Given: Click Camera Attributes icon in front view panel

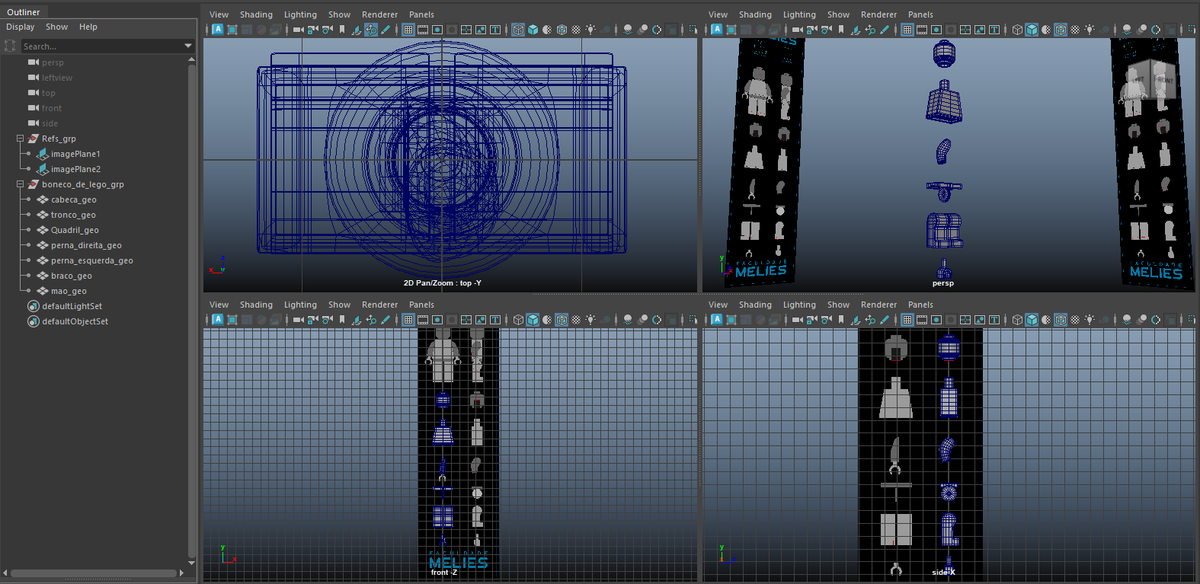Looking at the screenshot, I should (x=327, y=320).
